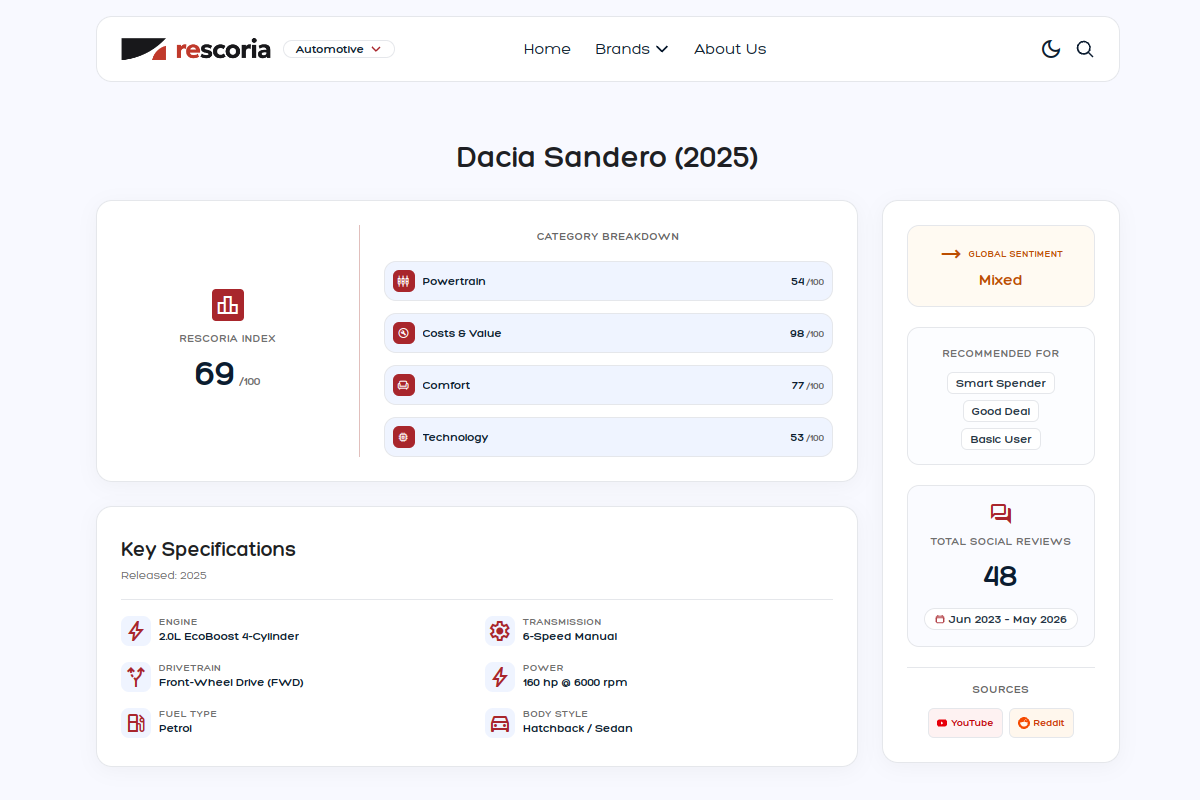Click the Comfort score 77
Image resolution: width=1200 pixels, height=800 pixels.
798,385
